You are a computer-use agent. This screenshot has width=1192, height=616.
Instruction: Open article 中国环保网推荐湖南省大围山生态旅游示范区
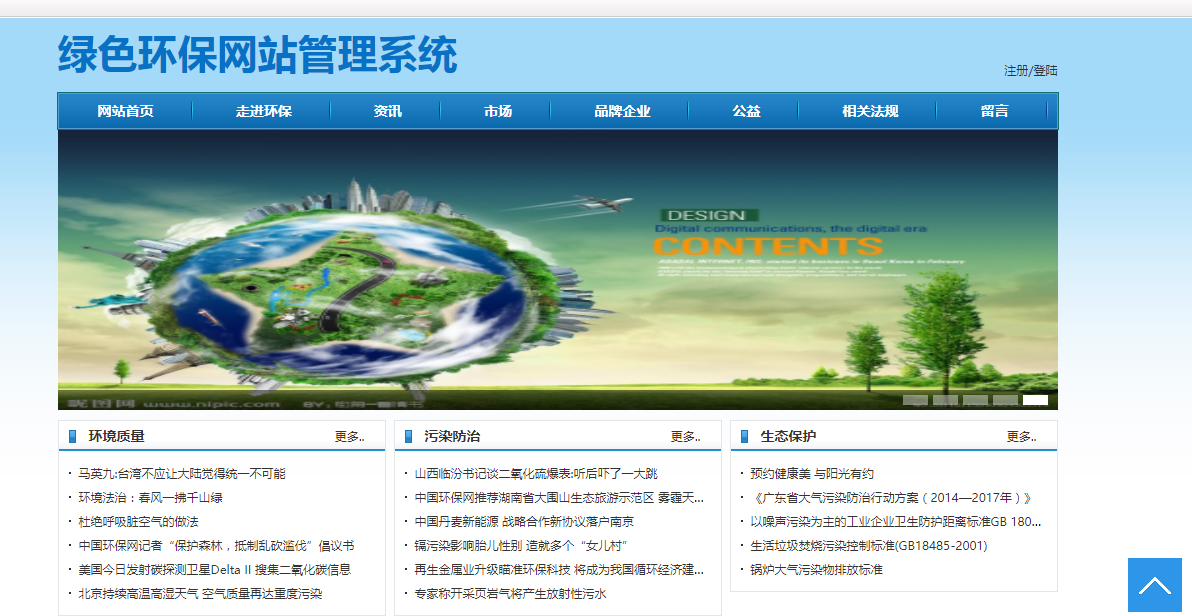(x=559, y=498)
